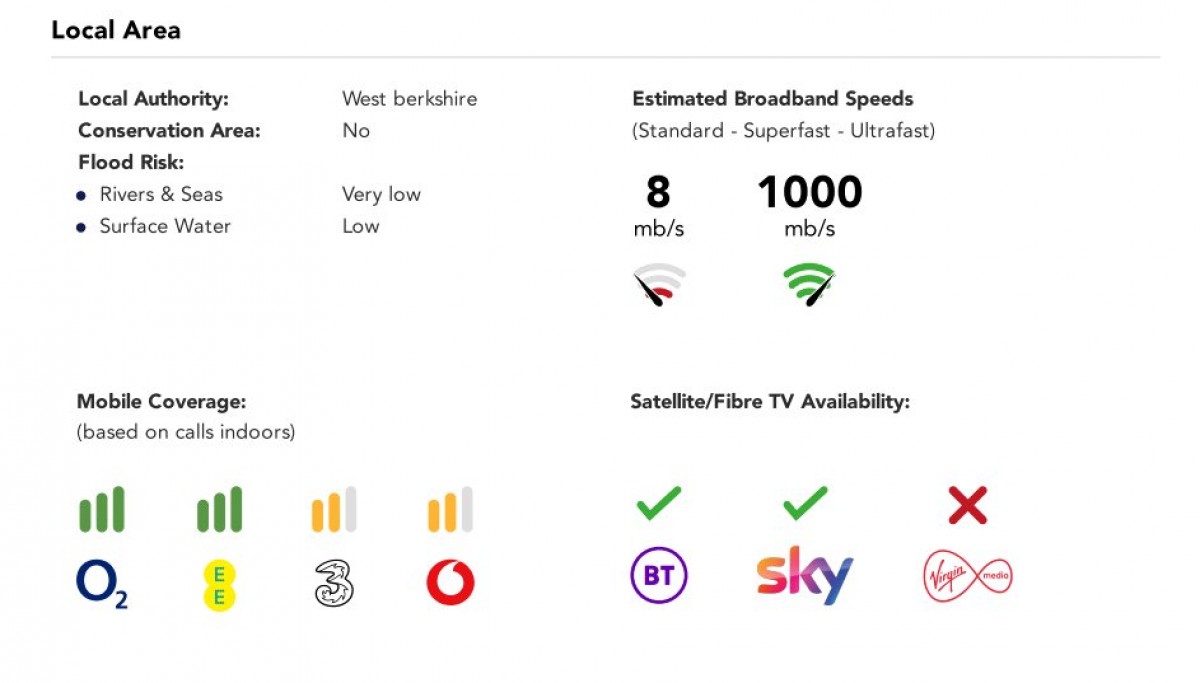
Task: Click the red low-speed wifi gauge icon
Action: pos(659,285)
